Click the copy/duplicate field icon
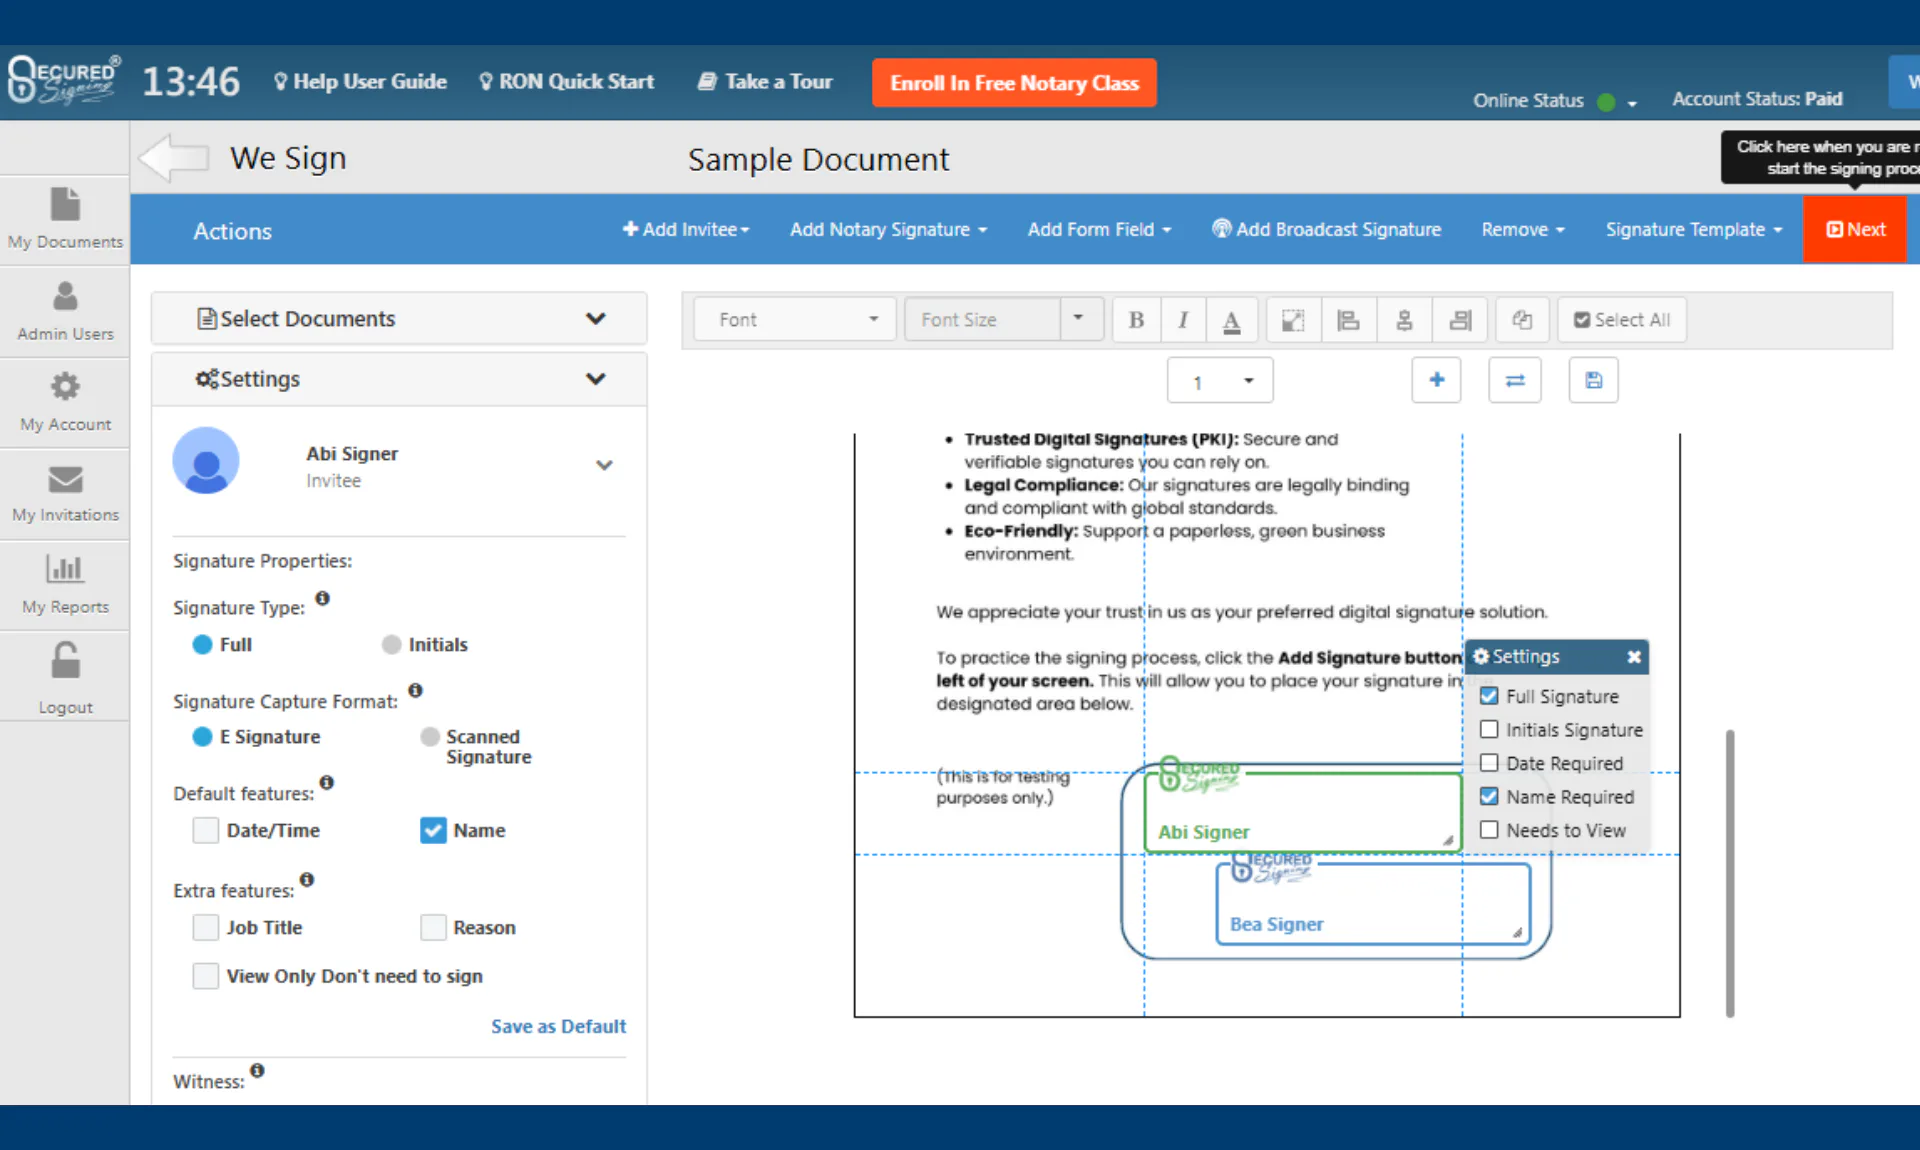 tap(1522, 320)
